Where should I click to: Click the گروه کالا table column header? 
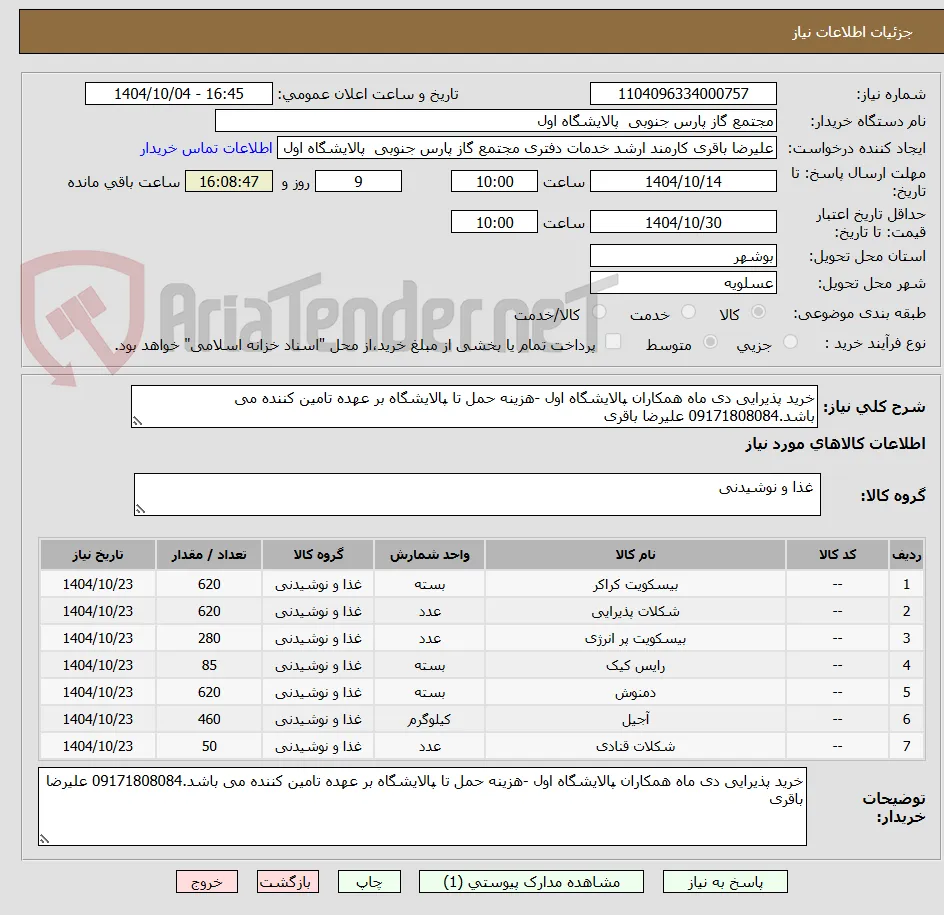click(318, 554)
